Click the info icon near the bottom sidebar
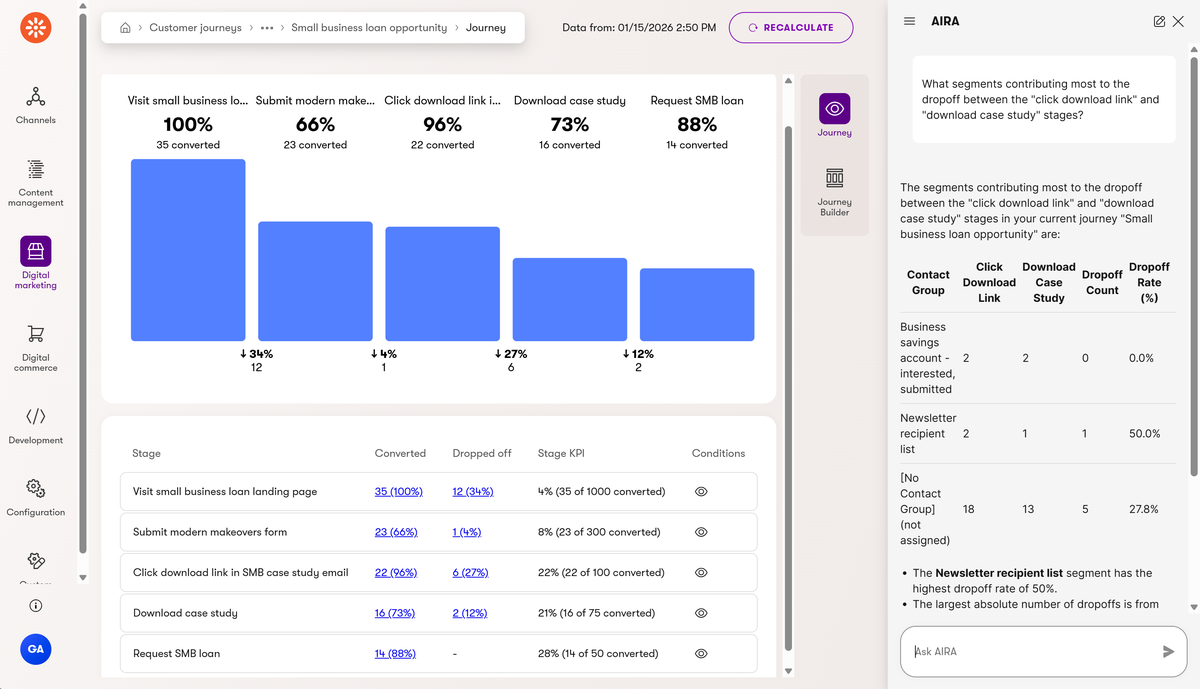1200x689 pixels. [35, 605]
